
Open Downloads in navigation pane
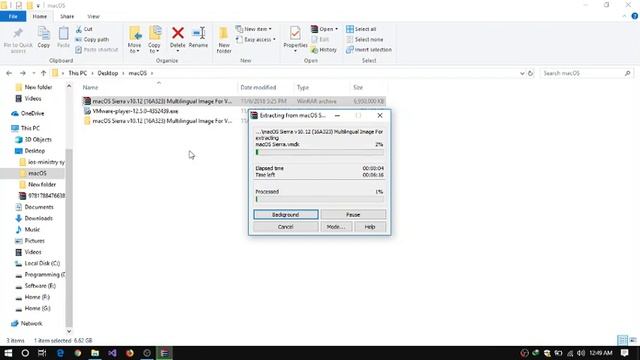coord(38,218)
